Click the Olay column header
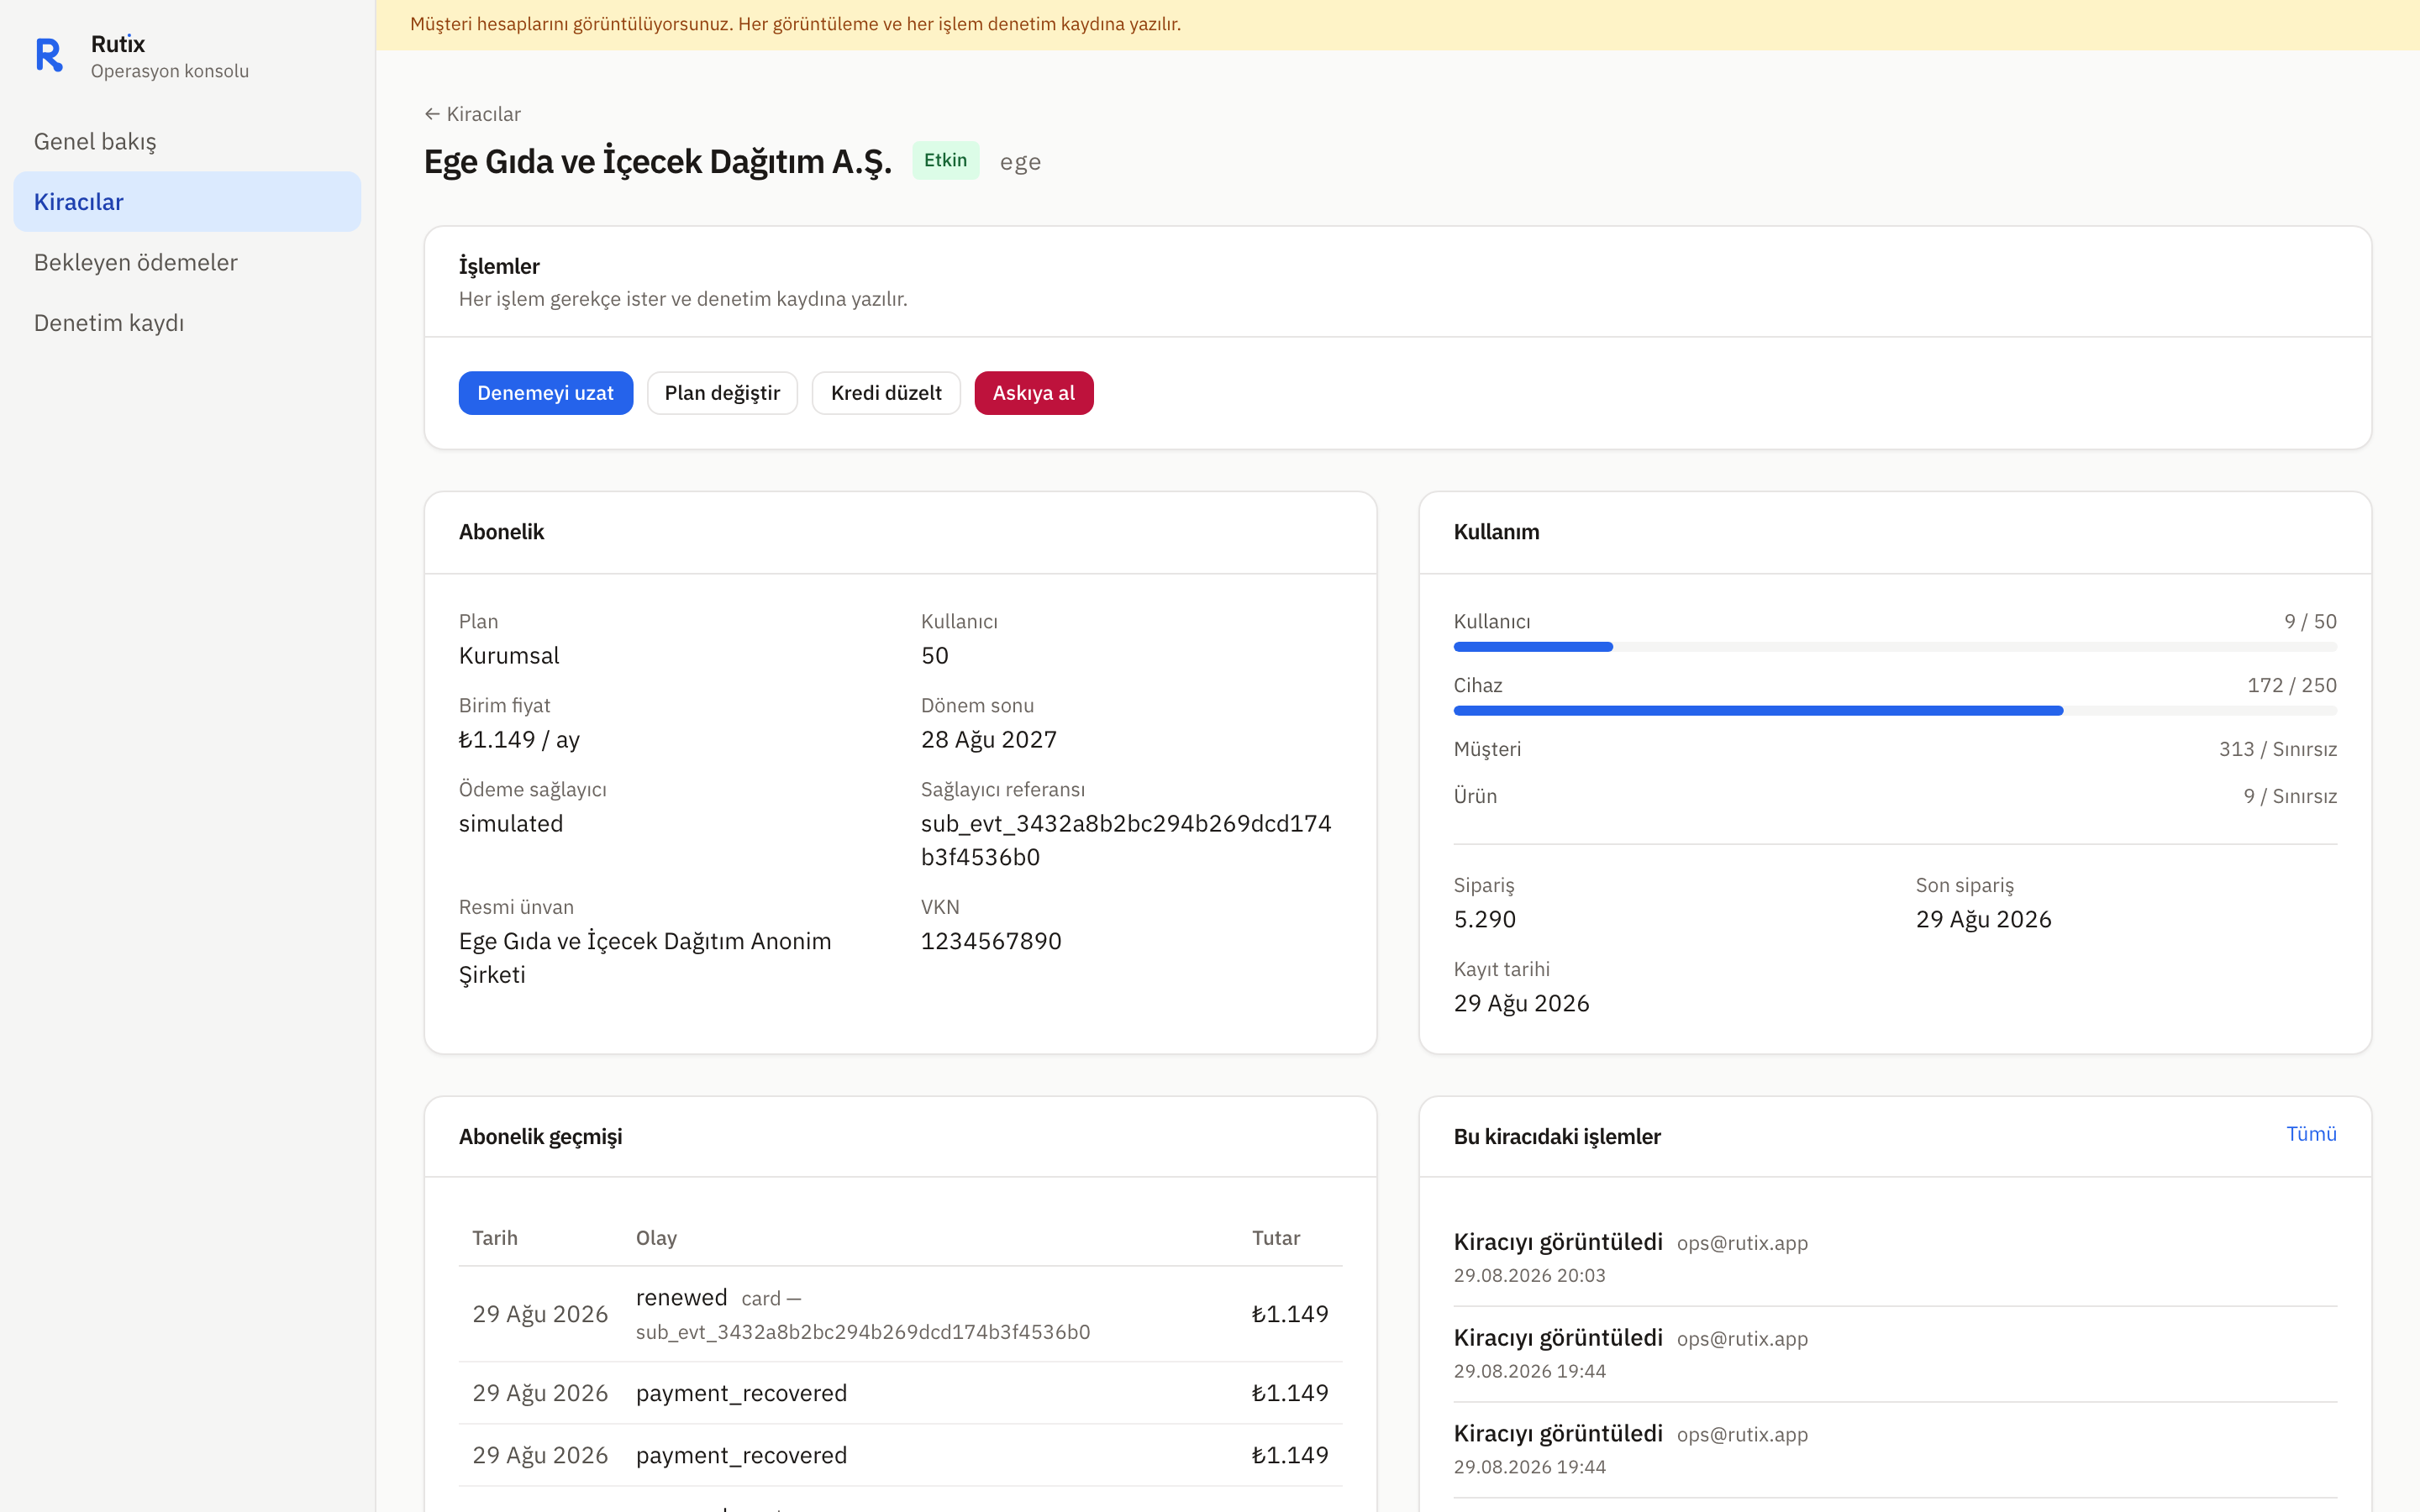Viewport: 2420px width, 1512px height. (x=656, y=1238)
